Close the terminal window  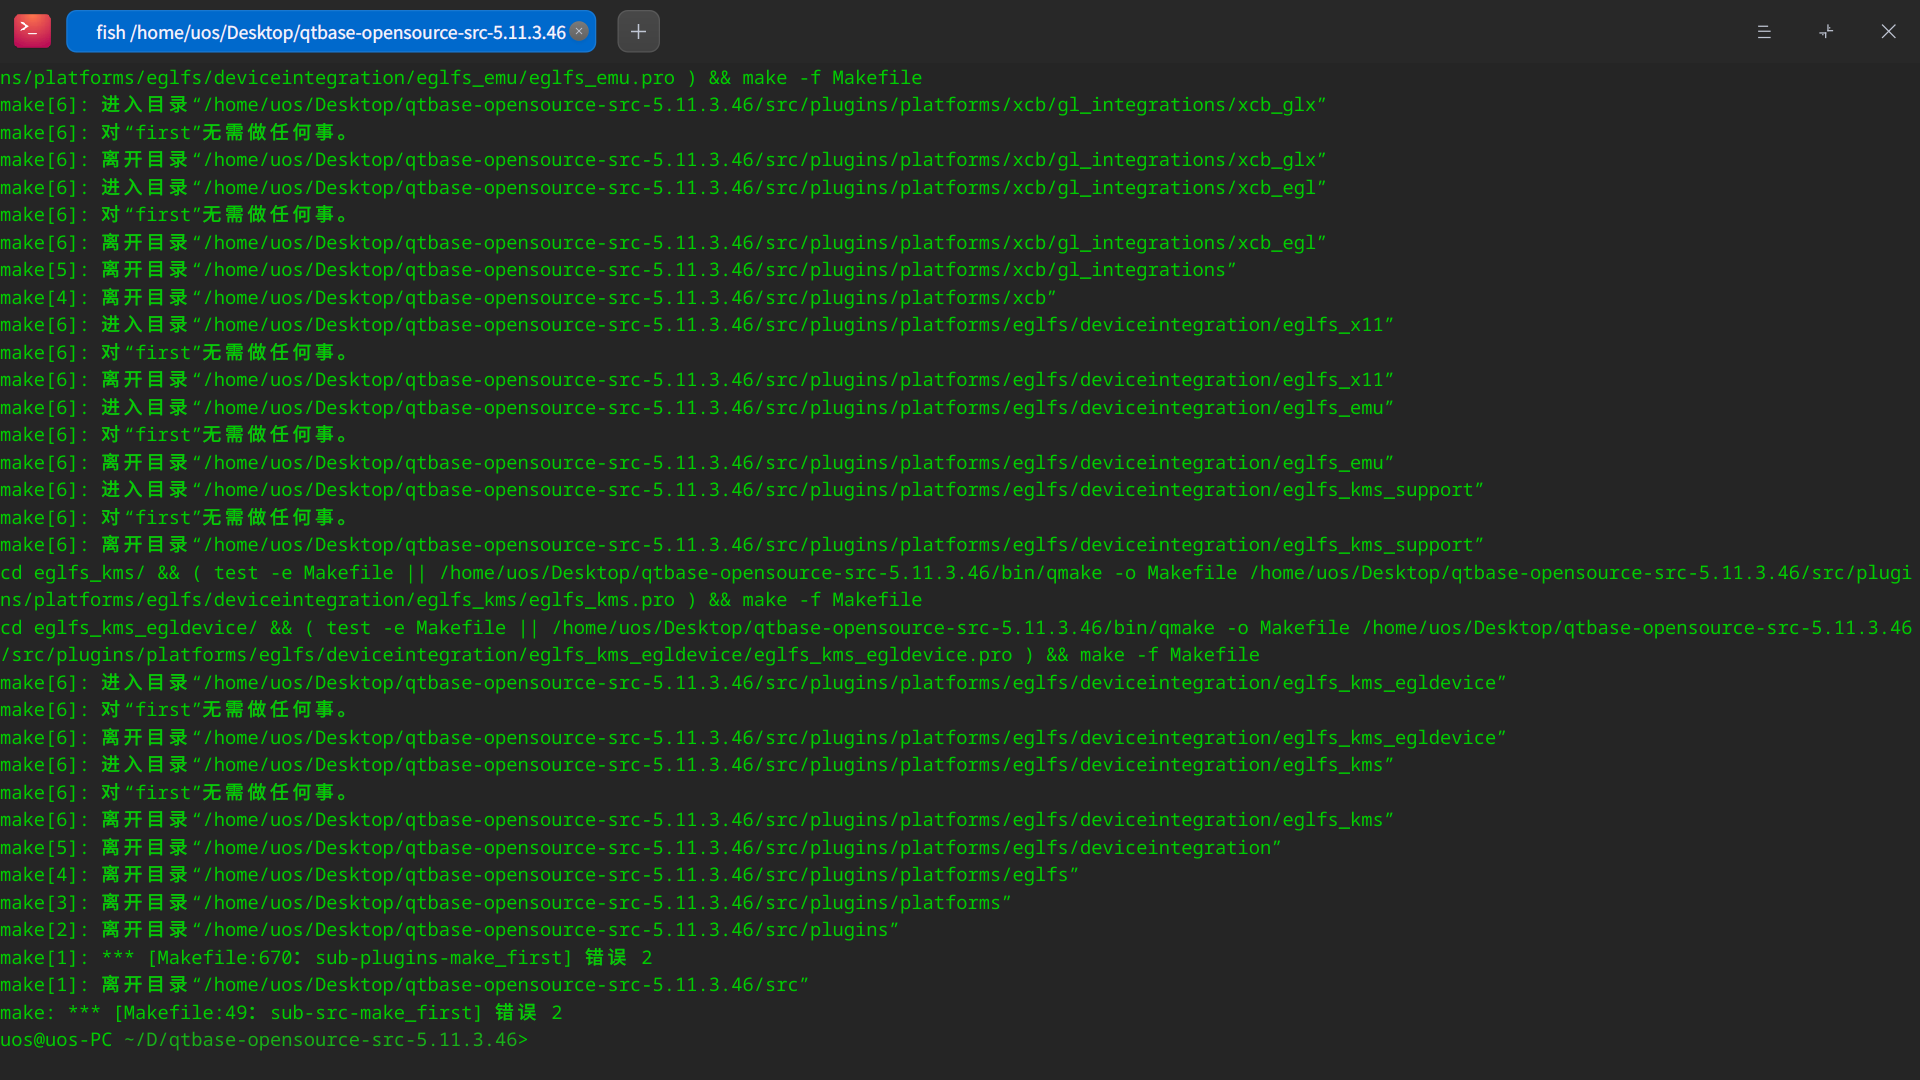[1888, 32]
